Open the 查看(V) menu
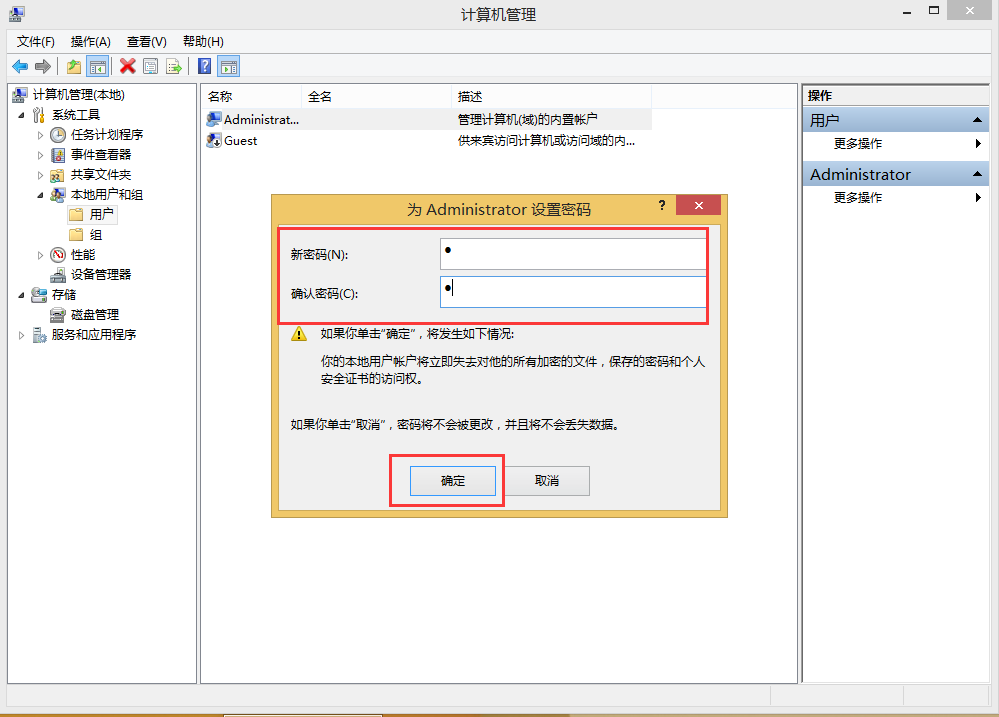The width and height of the screenshot is (999, 717). coord(147,41)
